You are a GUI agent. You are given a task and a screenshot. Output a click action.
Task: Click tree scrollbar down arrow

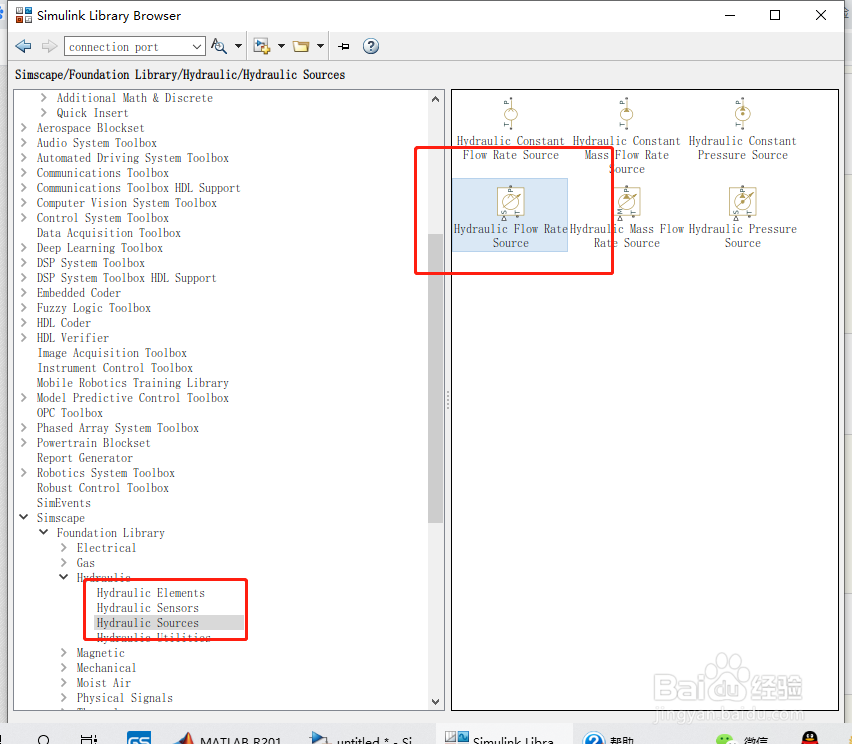[435, 702]
